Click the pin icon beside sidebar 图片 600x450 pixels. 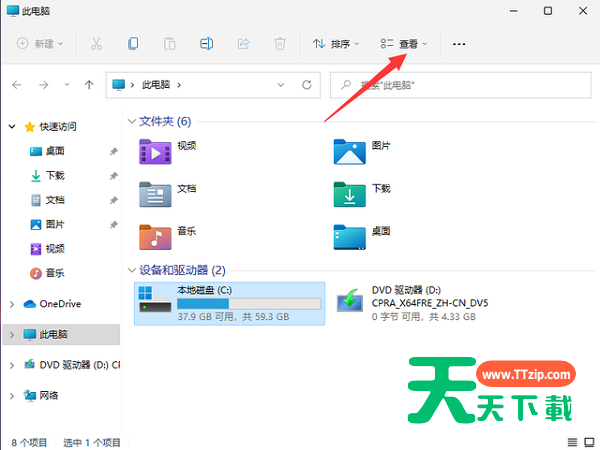pos(114,225)
